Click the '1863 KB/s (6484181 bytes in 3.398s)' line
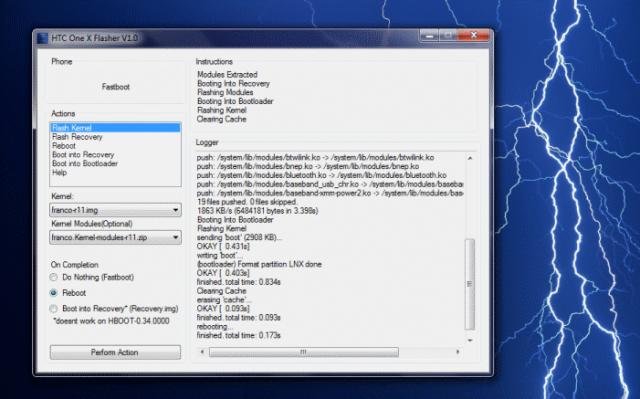Viewport: 640px width, 399px height. click(258, 211)
